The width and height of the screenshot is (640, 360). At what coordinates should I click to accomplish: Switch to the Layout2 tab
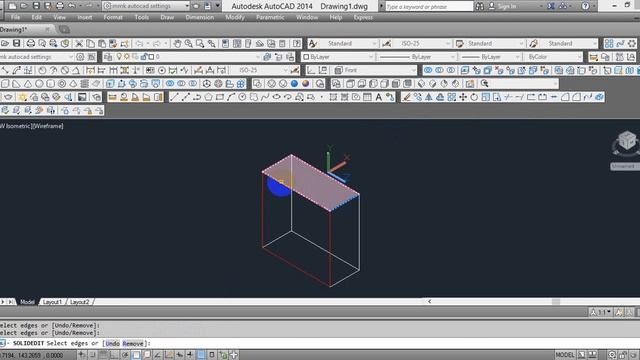(x=79, y=302)
